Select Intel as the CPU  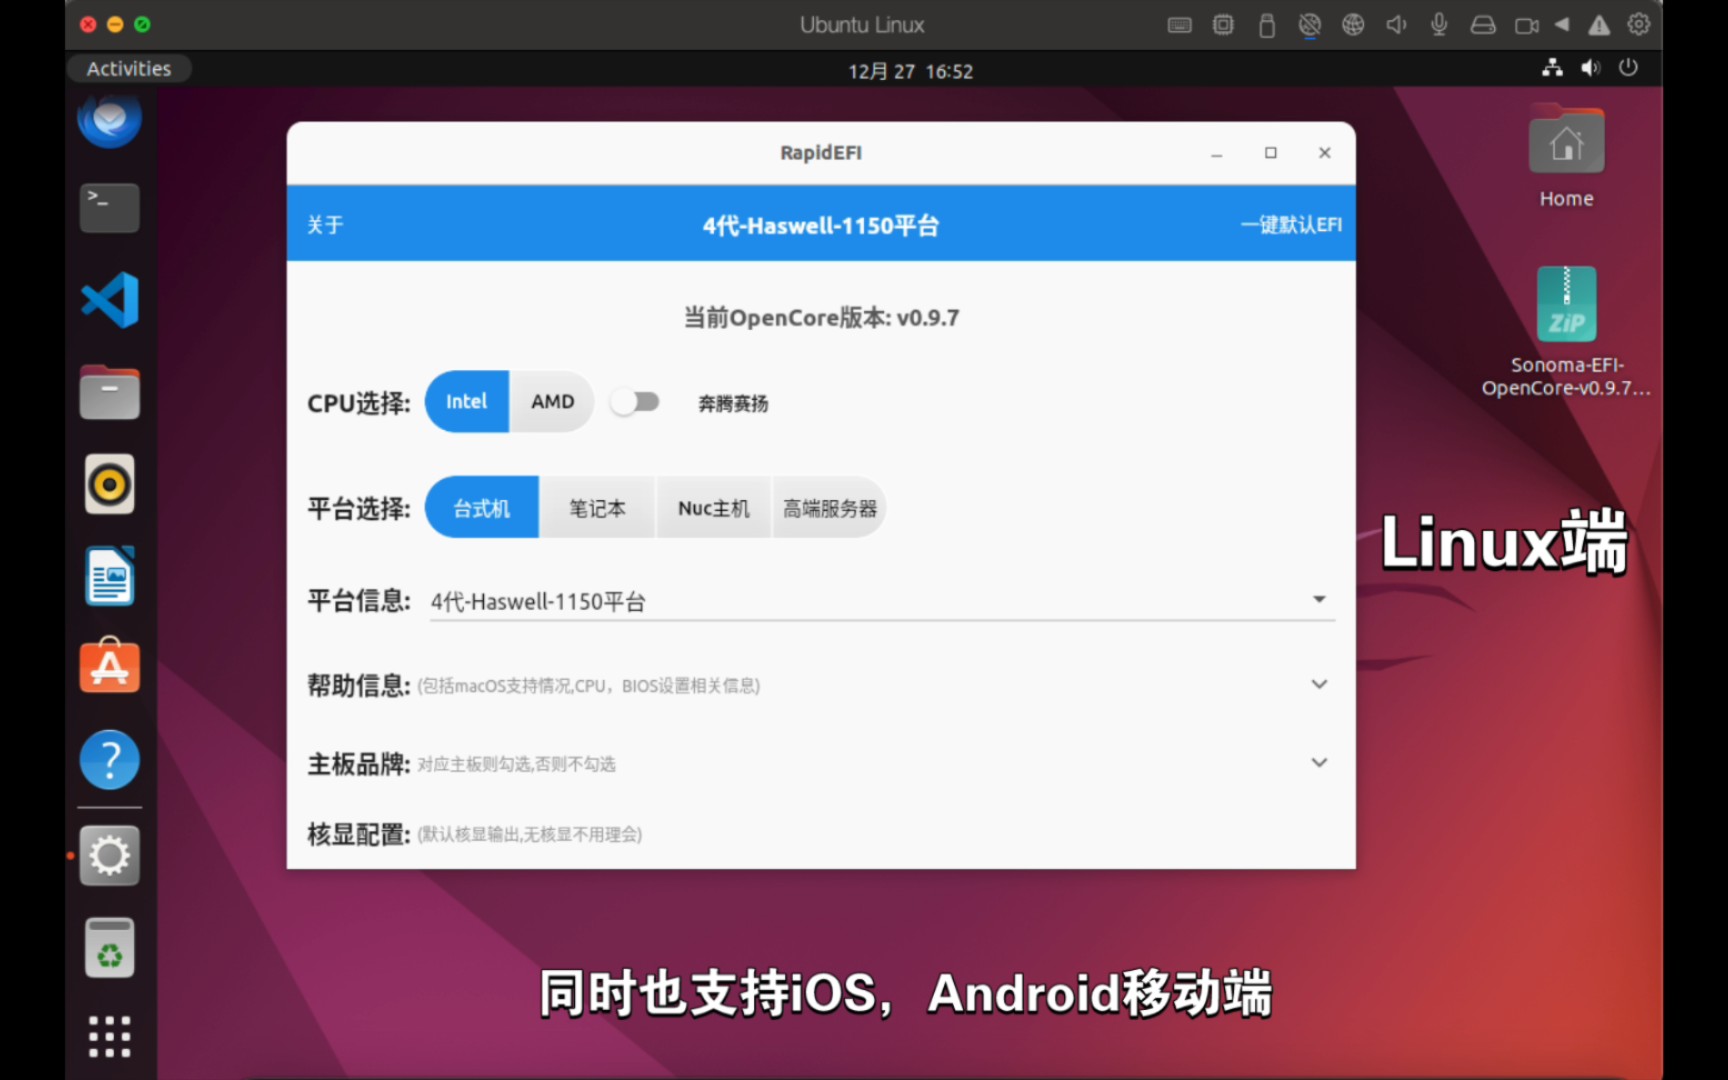[467, 402]
